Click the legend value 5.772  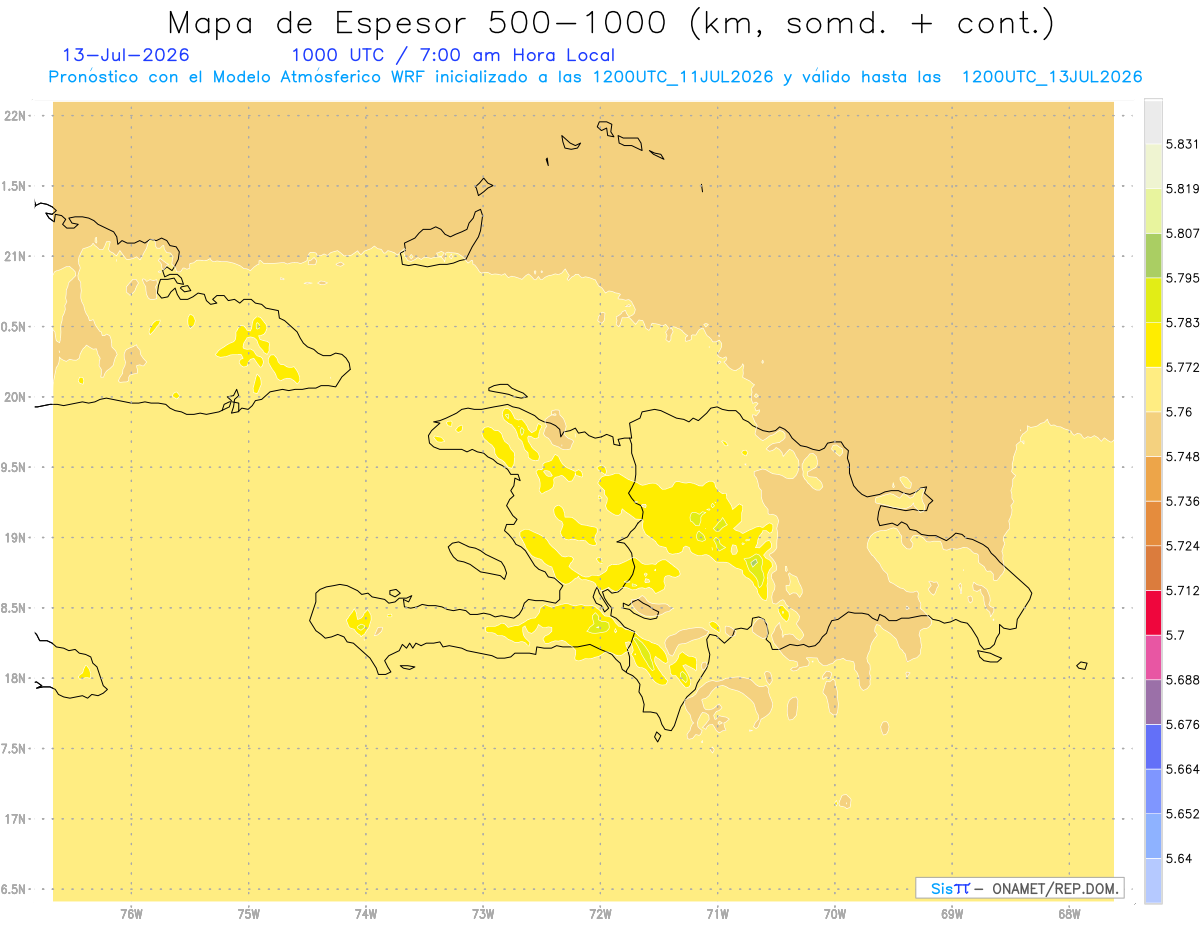pyautogui.click(x=1182, y=367)
